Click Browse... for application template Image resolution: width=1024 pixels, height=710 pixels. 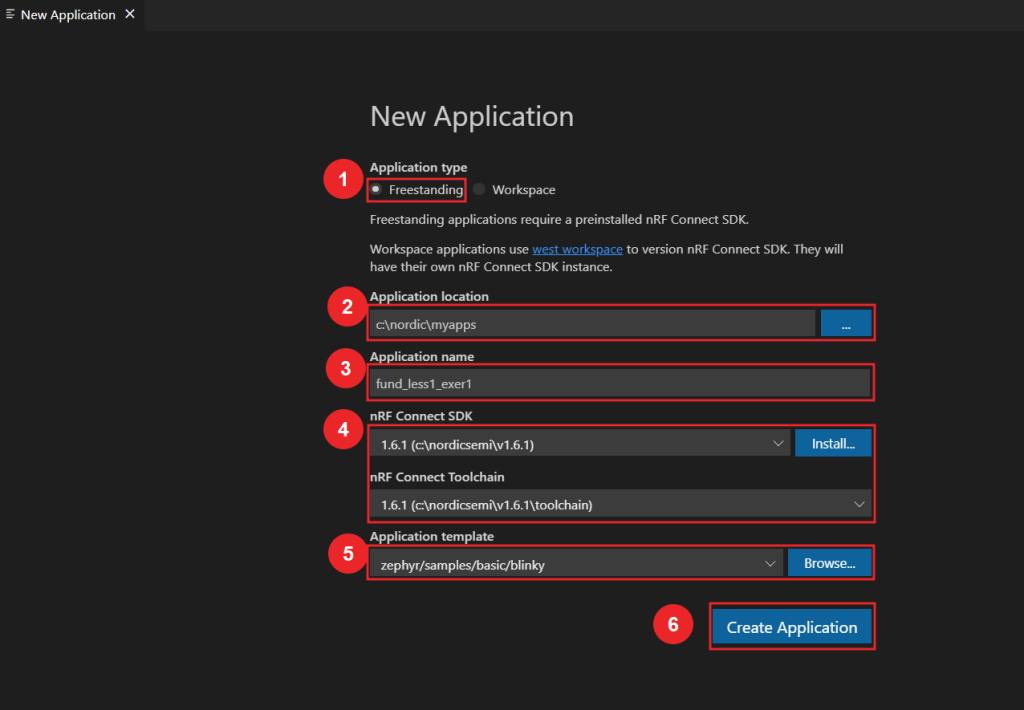(x=829, y=564)
